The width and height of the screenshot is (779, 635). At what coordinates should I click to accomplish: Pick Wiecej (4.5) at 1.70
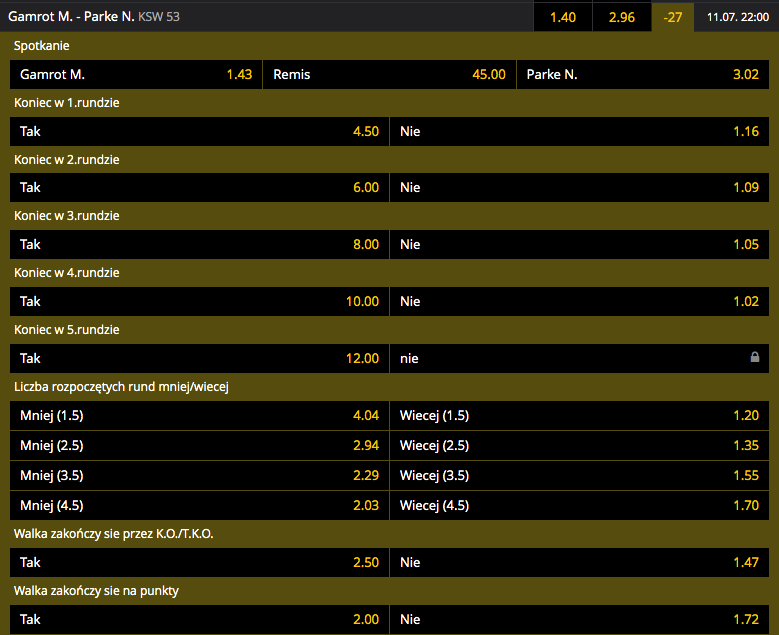tap(579, 505)
